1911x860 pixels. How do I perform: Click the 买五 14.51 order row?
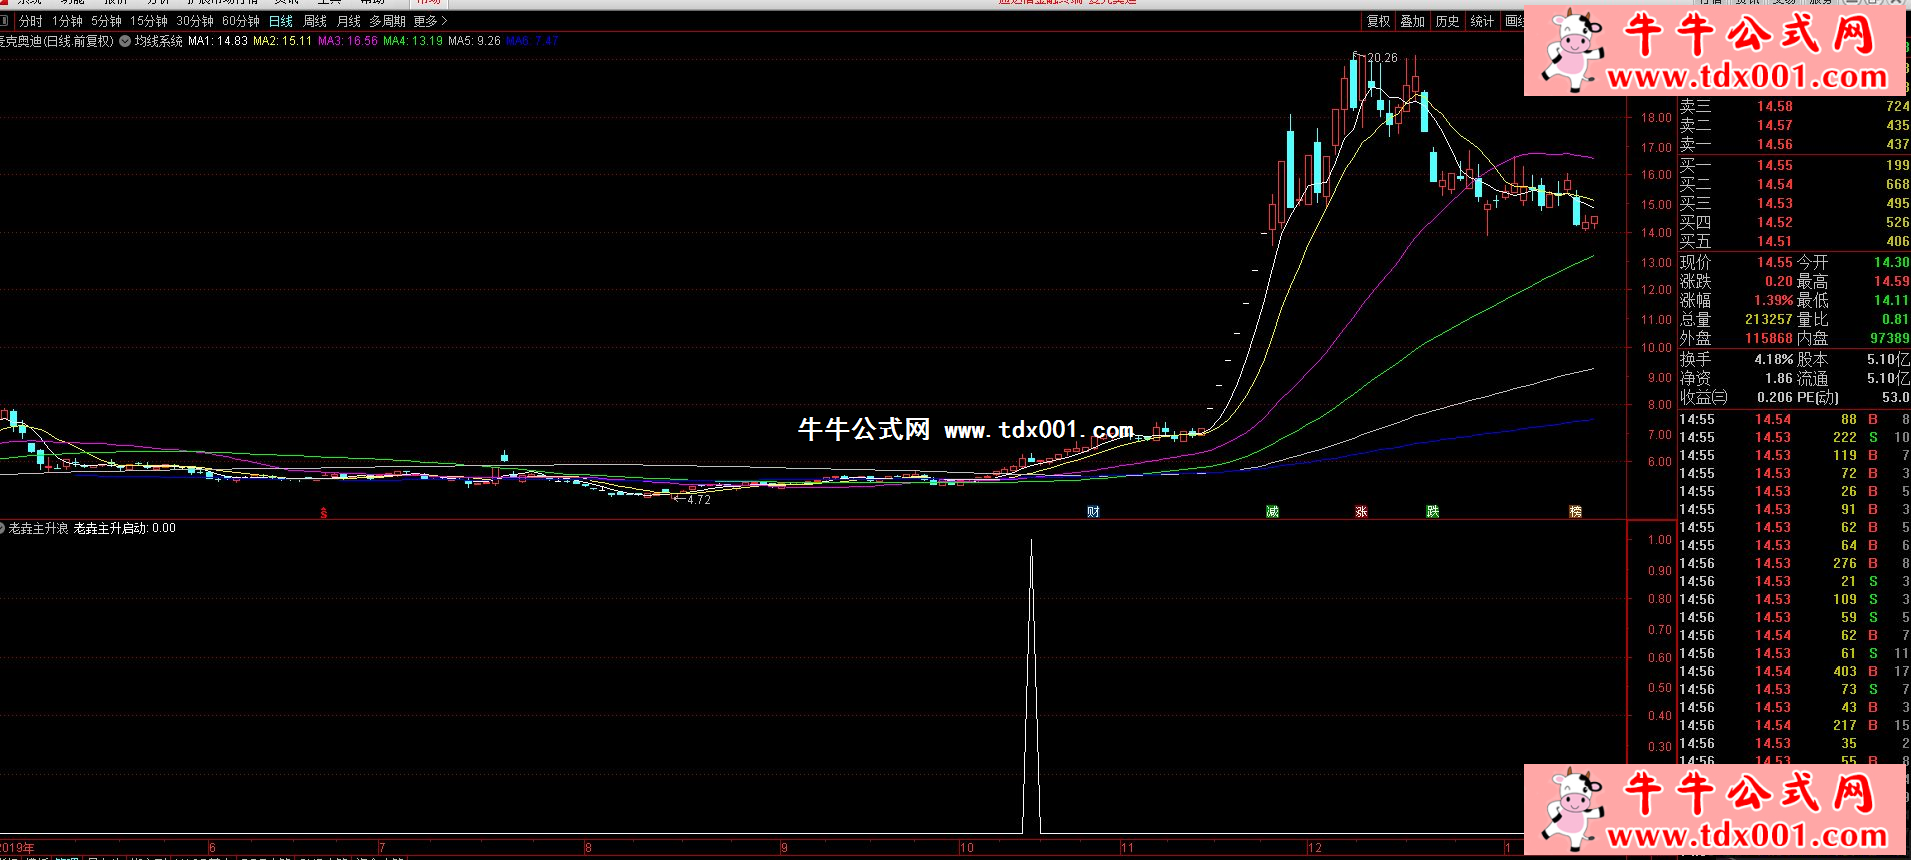1794,241
